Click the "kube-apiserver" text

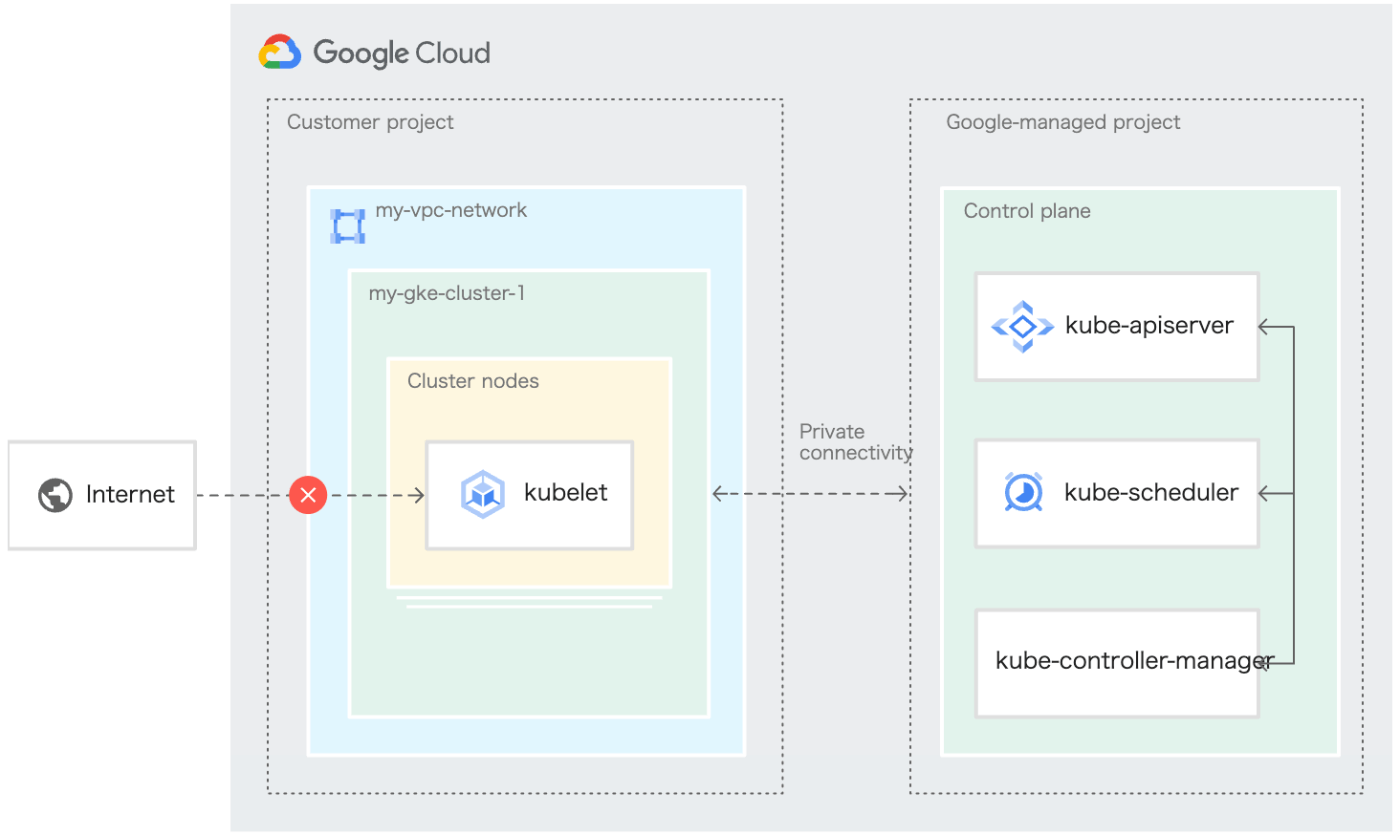pos(1150,326)
